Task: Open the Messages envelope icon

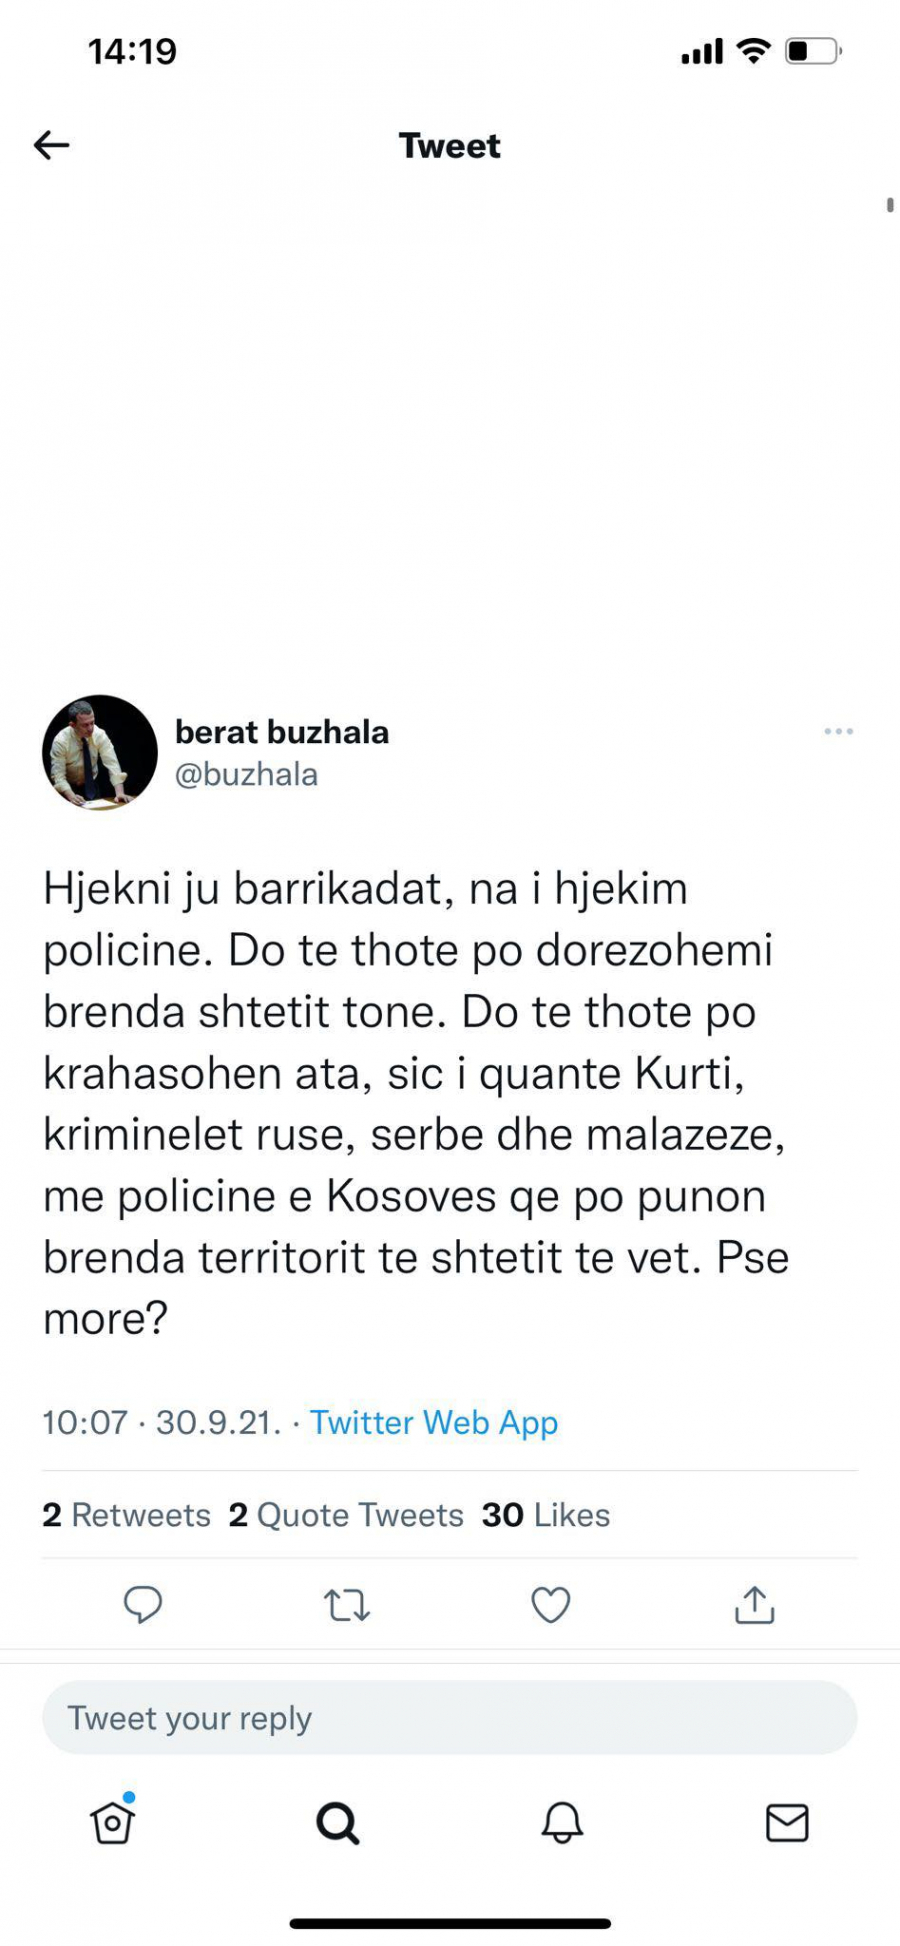Action: coord(787,1822)
